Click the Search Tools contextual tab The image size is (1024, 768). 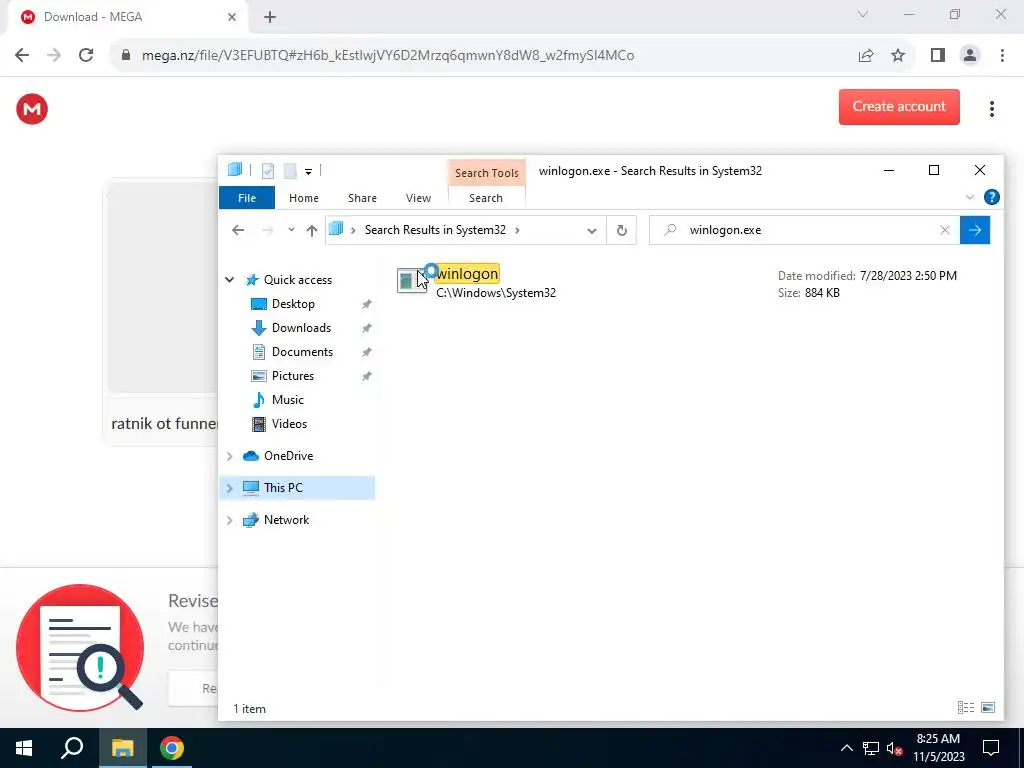click(487, 172)
